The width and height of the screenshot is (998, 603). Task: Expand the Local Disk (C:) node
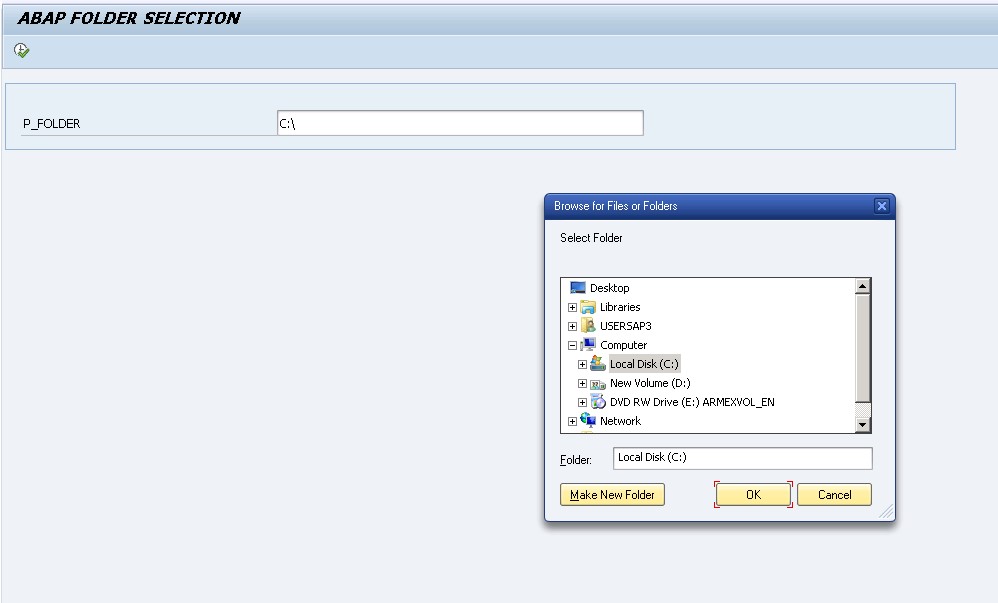click(x=581, y=363)
